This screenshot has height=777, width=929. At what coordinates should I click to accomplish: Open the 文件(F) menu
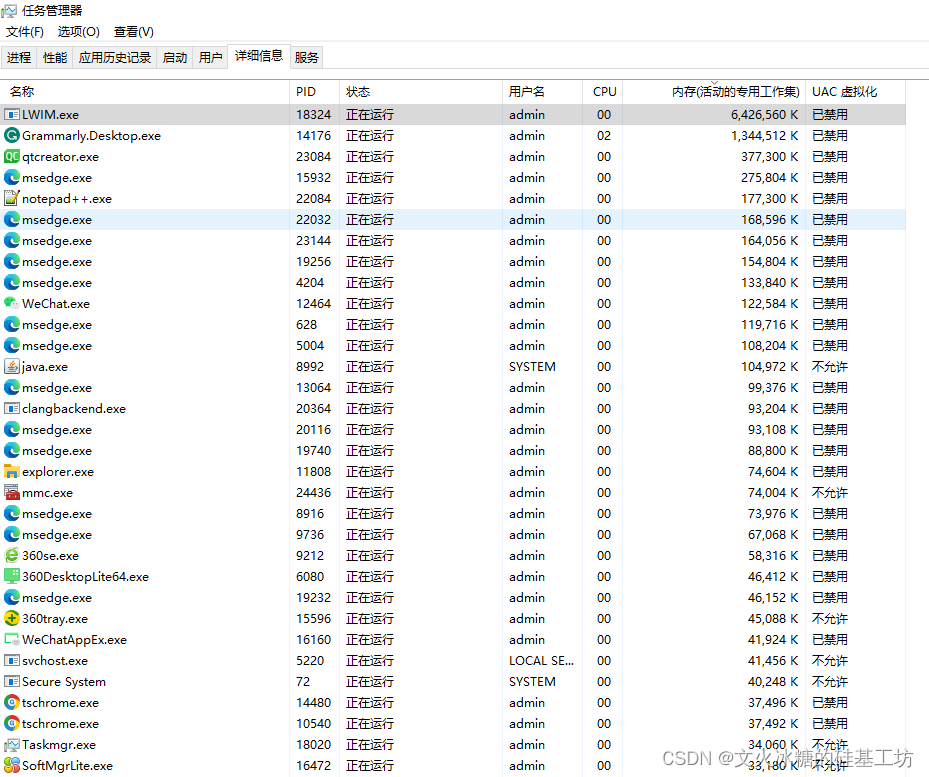pyautogui.click(x=25, y=31)
